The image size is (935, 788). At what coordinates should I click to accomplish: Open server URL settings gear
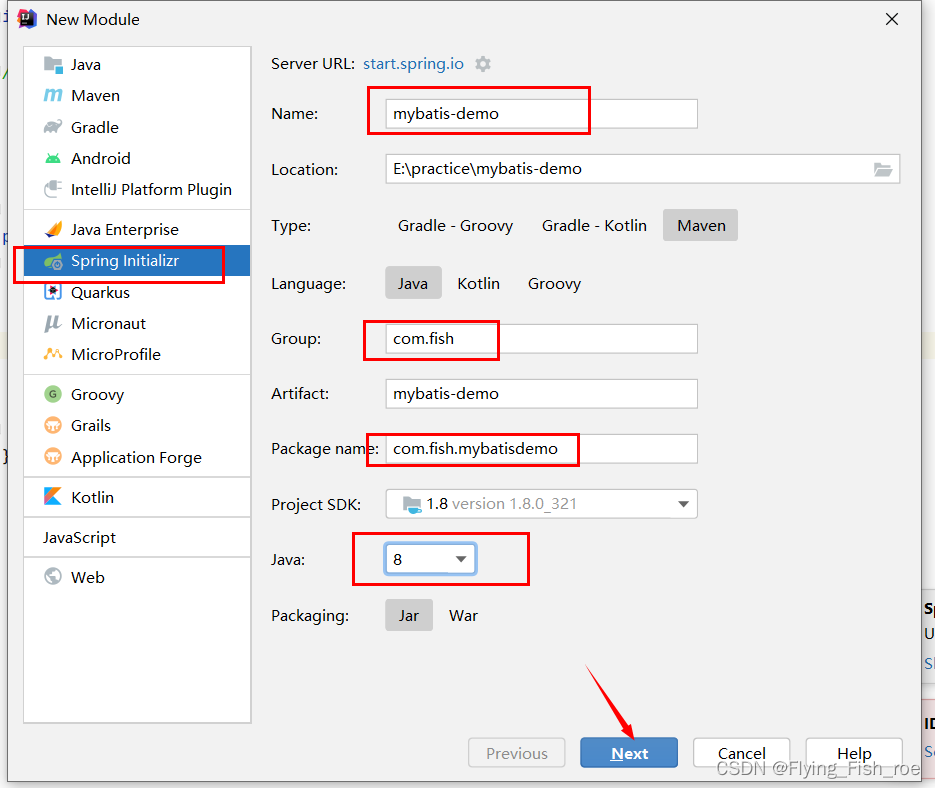point(483,64)
